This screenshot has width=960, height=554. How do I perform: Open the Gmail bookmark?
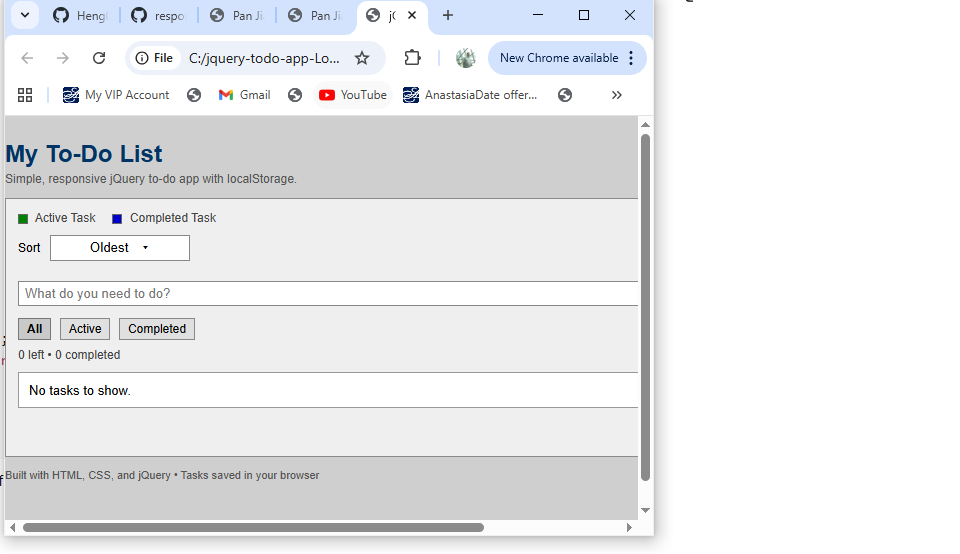(x=244, y=95)
